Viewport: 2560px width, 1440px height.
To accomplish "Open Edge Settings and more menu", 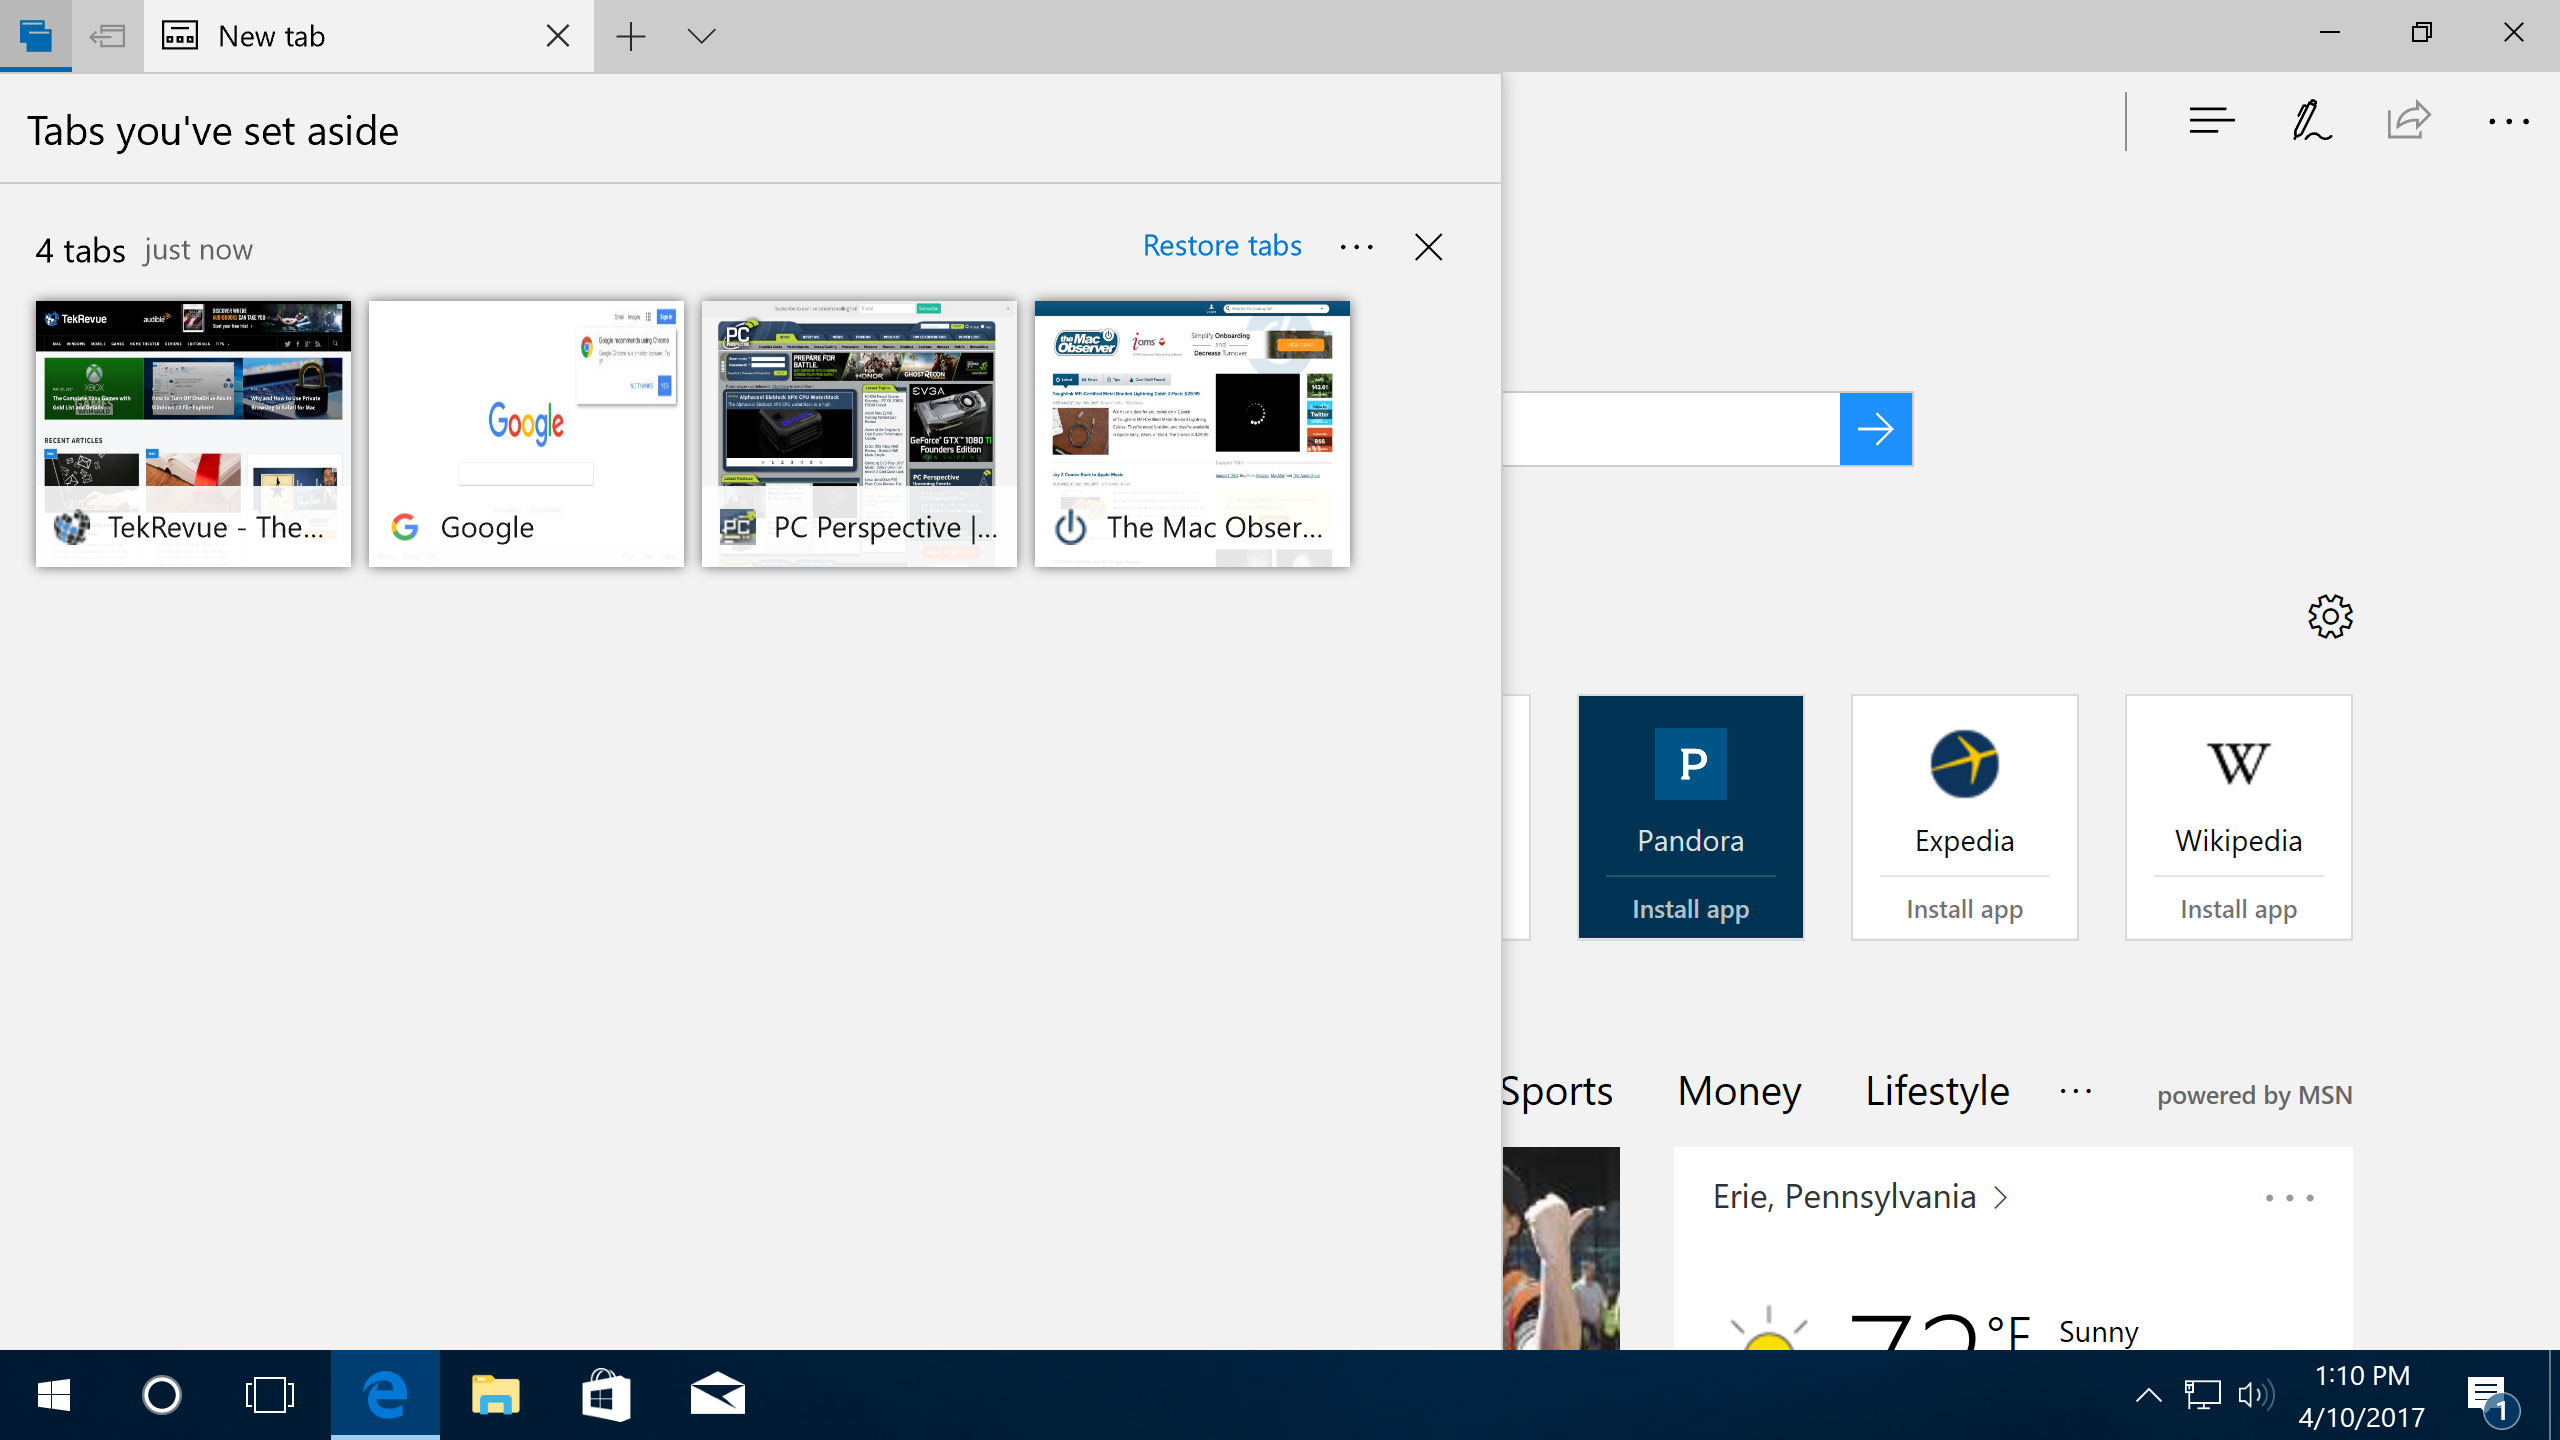I will tap(2509, 122).
